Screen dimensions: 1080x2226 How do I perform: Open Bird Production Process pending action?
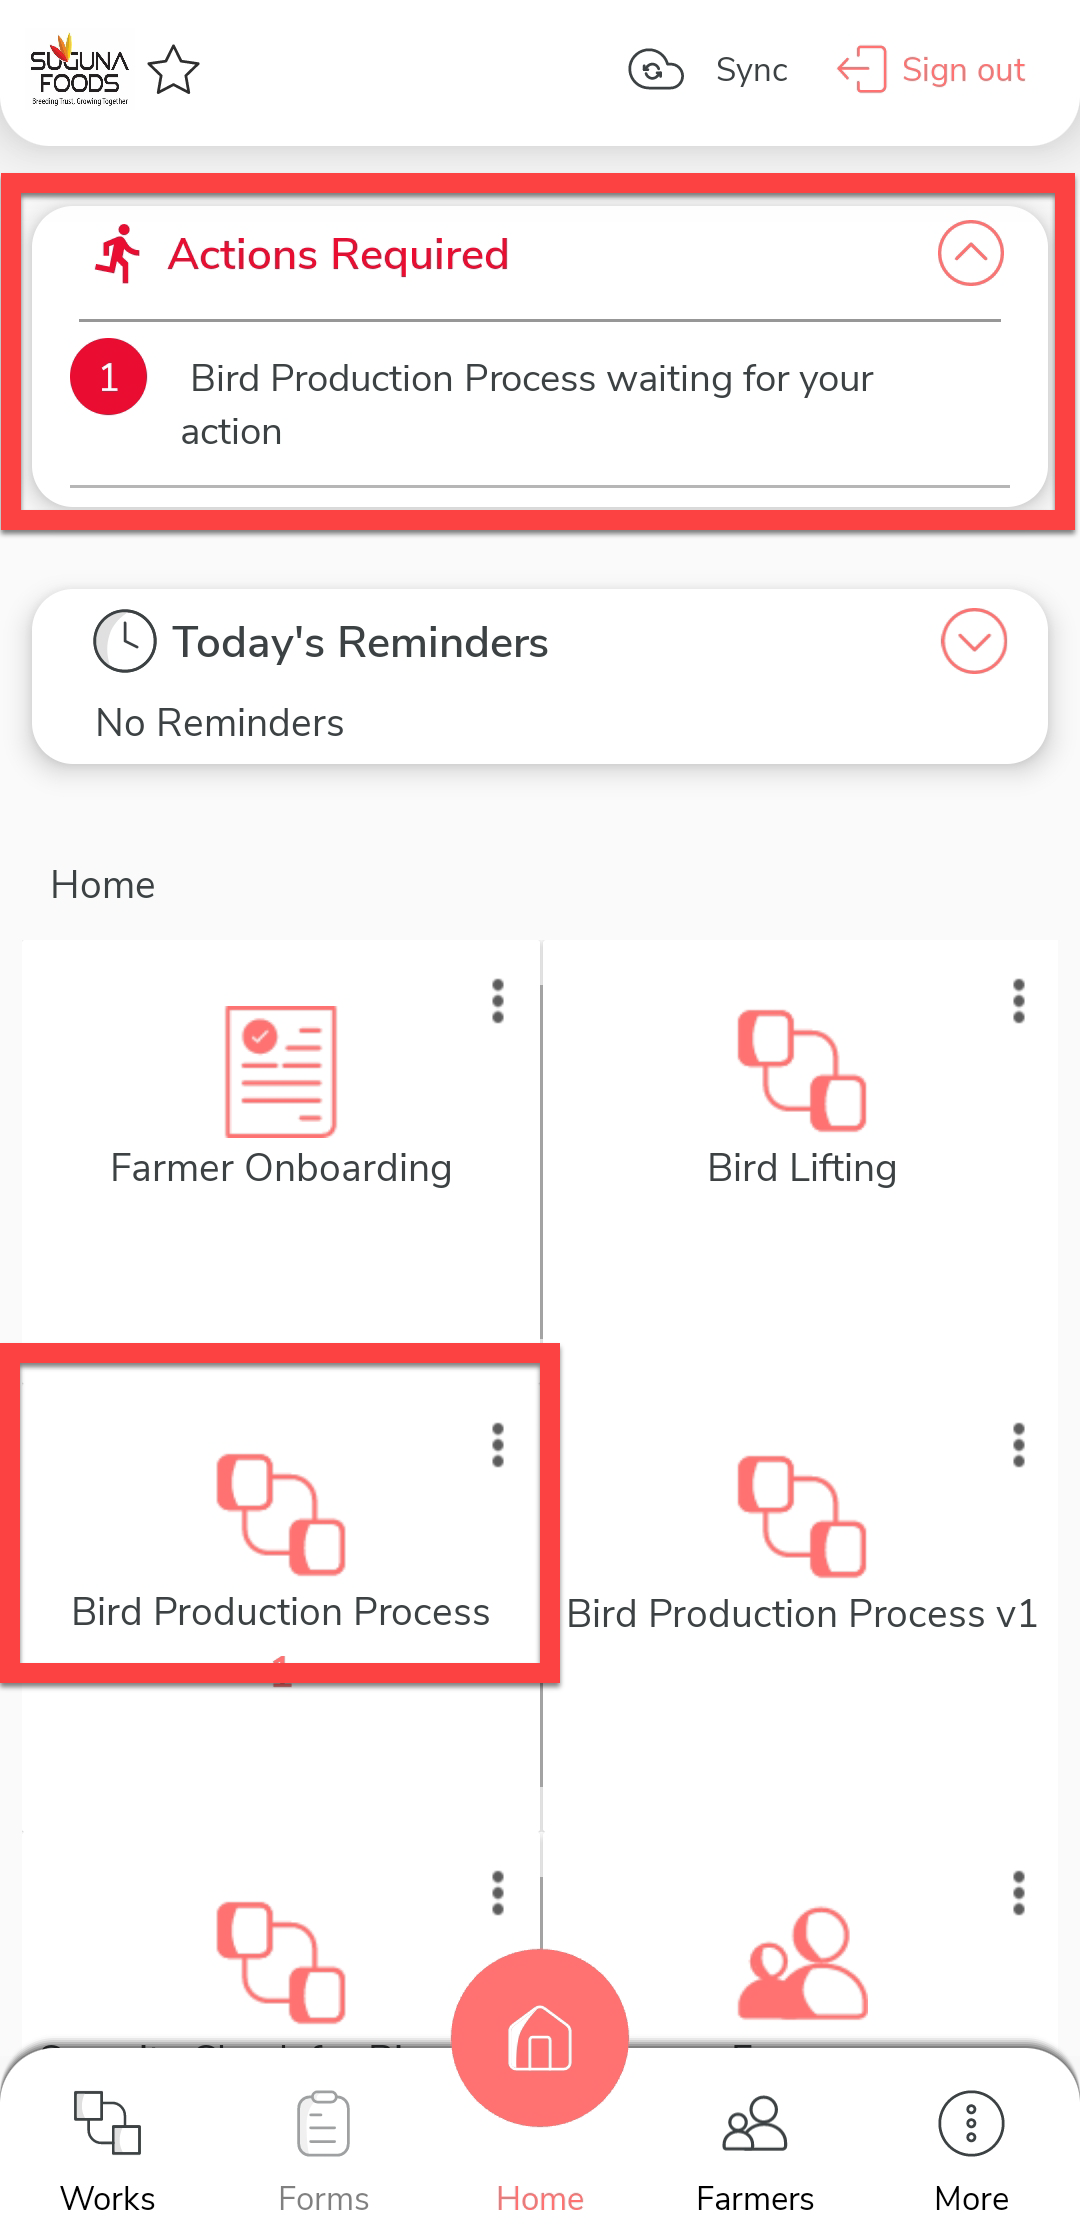click(530, 404)
